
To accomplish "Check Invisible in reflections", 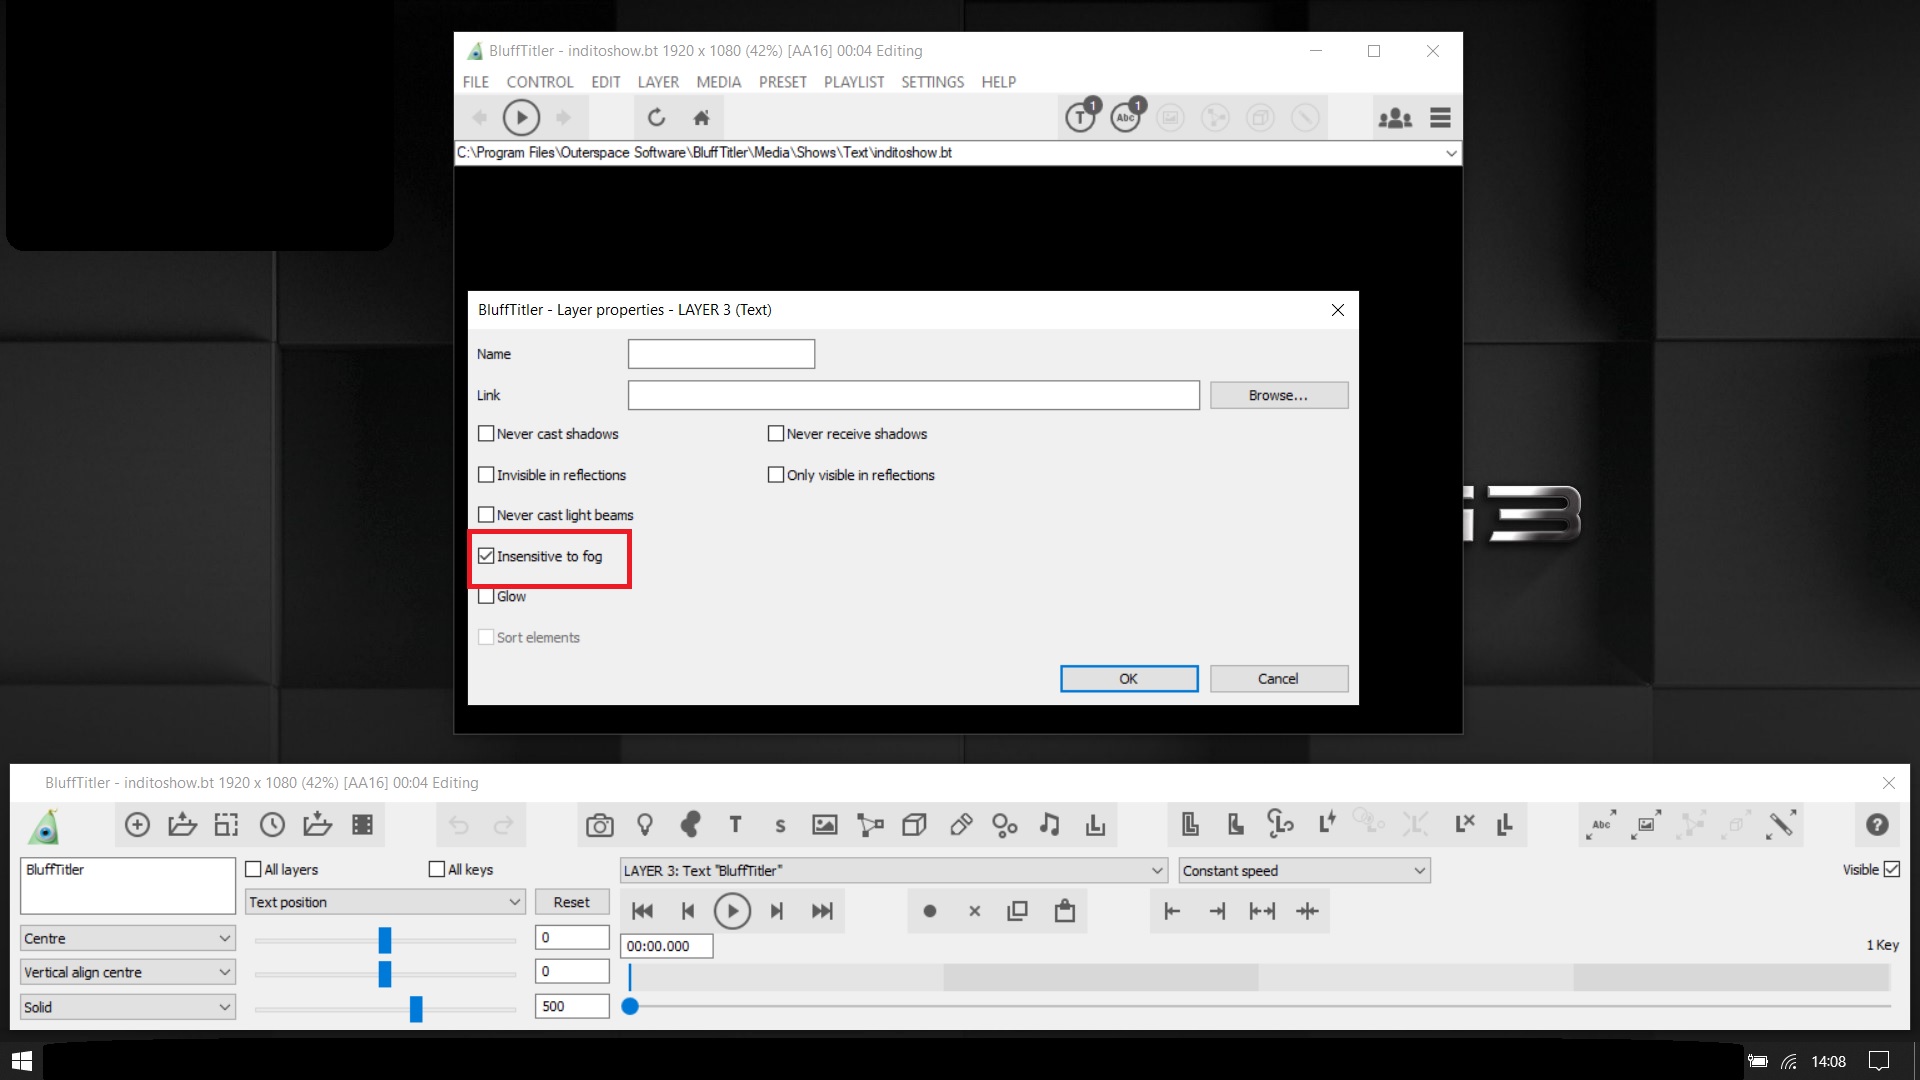I will 486,475.
